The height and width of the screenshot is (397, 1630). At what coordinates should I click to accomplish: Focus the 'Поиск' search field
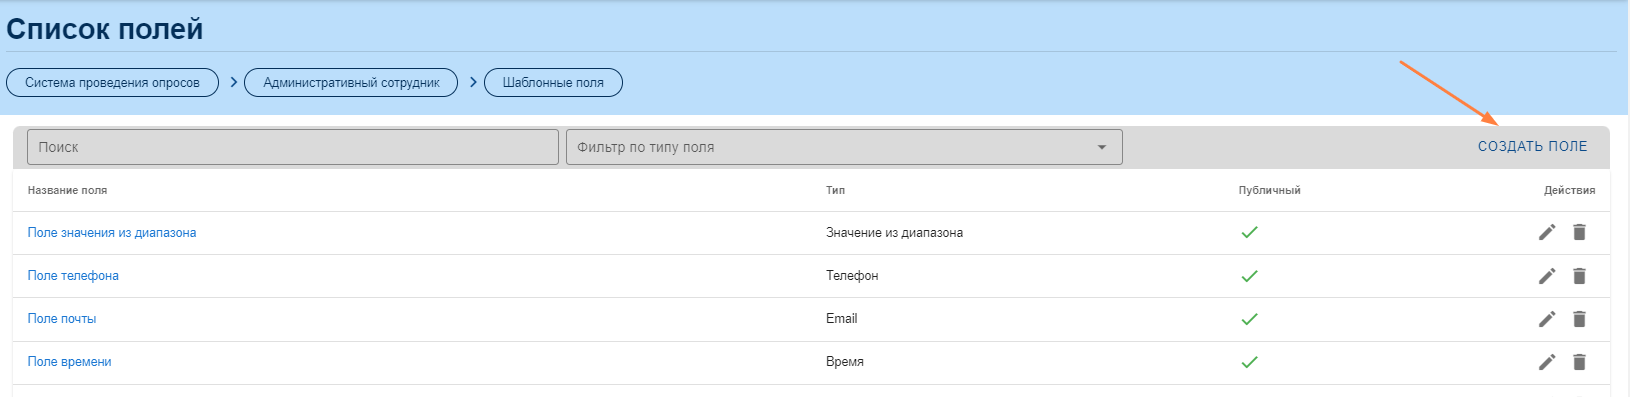click(x=292, y=147)
